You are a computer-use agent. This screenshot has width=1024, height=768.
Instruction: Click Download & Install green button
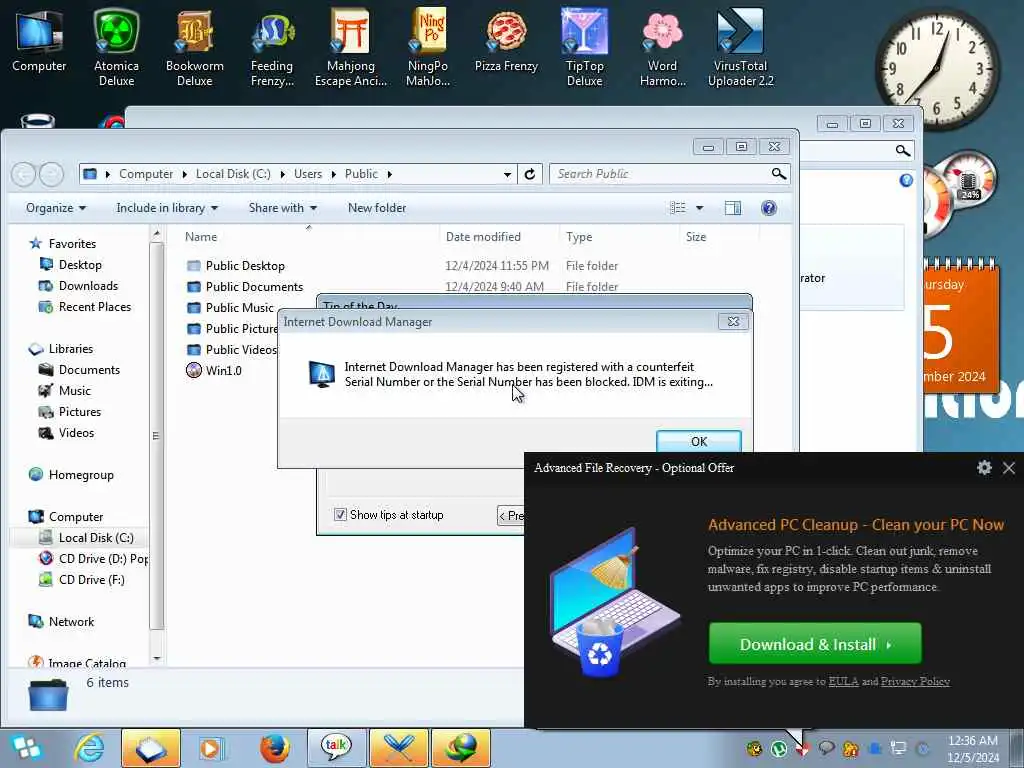[x=815, y=644]
